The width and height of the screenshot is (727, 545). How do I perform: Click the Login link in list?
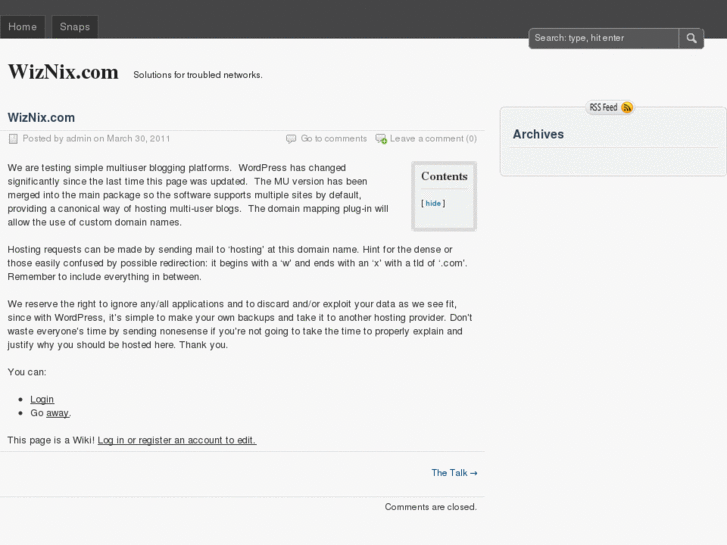coord(42,399)
